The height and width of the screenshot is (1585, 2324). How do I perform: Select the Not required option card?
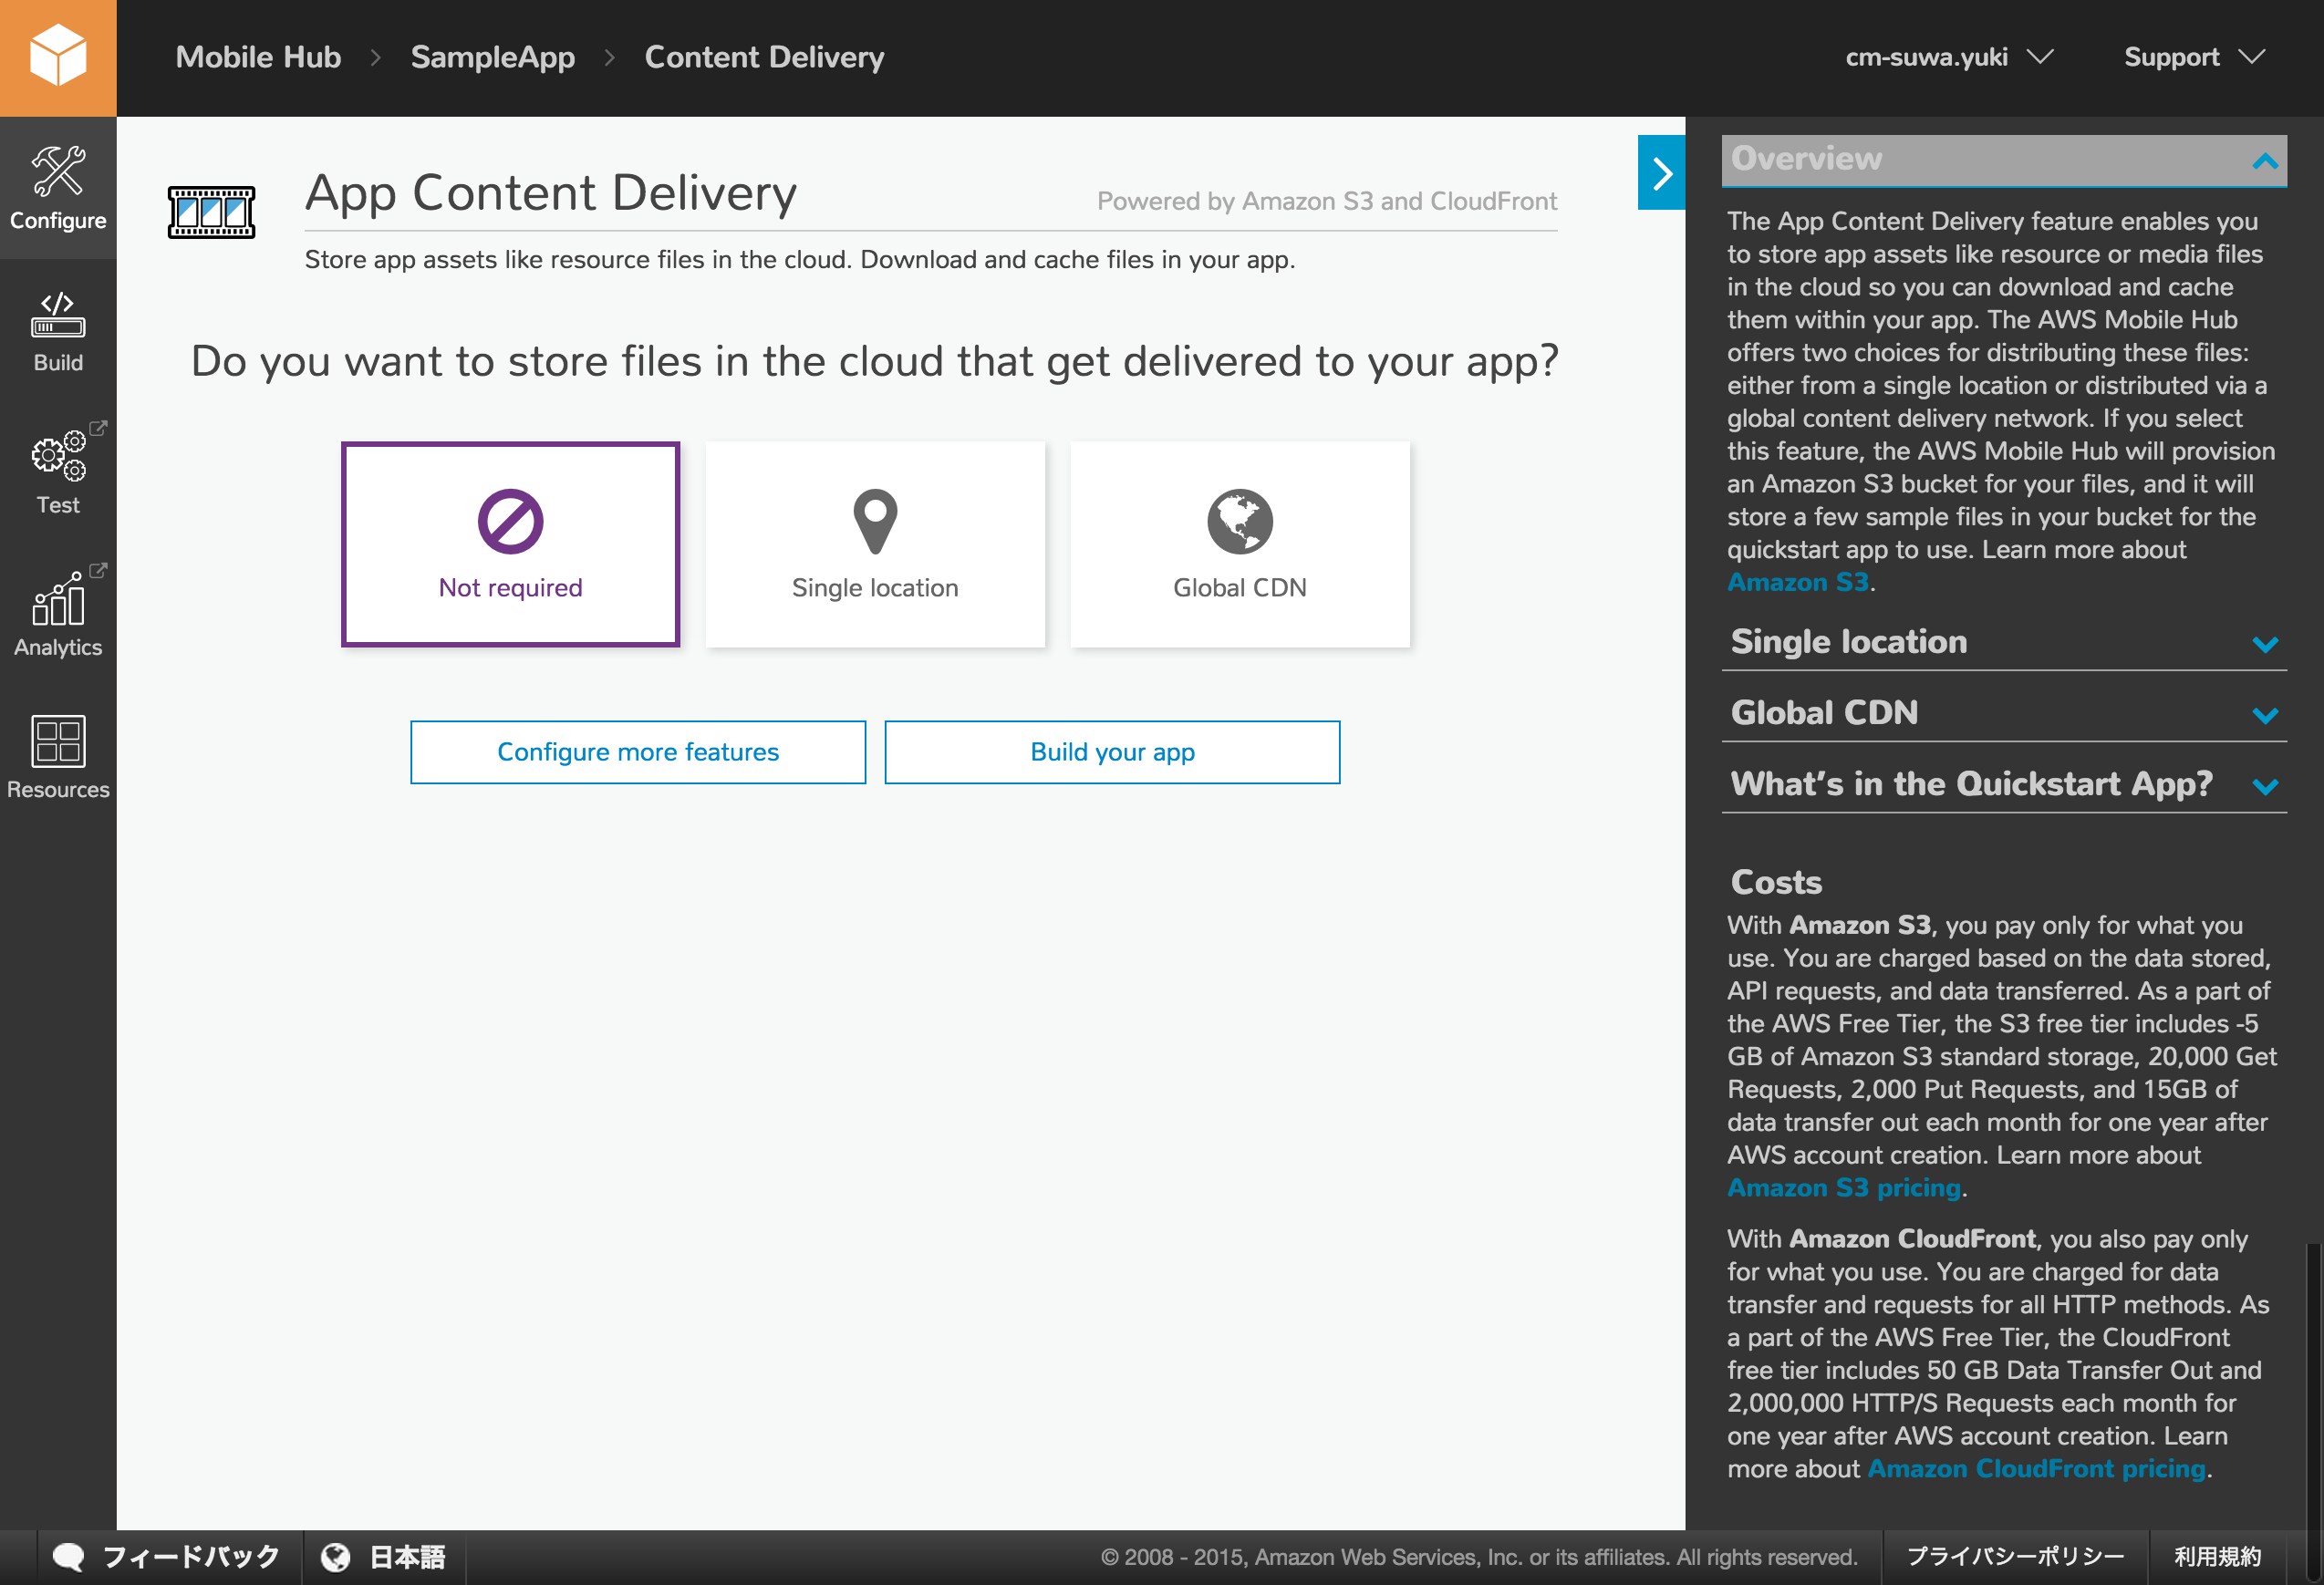[x=510, y=544]
